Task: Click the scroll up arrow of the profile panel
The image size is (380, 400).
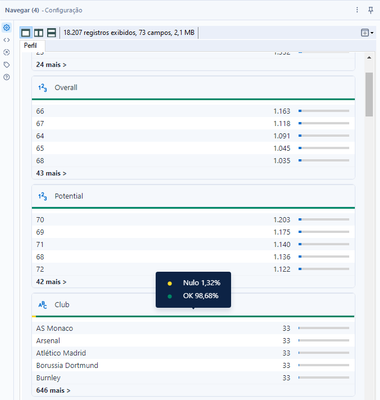Action: (x=369, y=58)
